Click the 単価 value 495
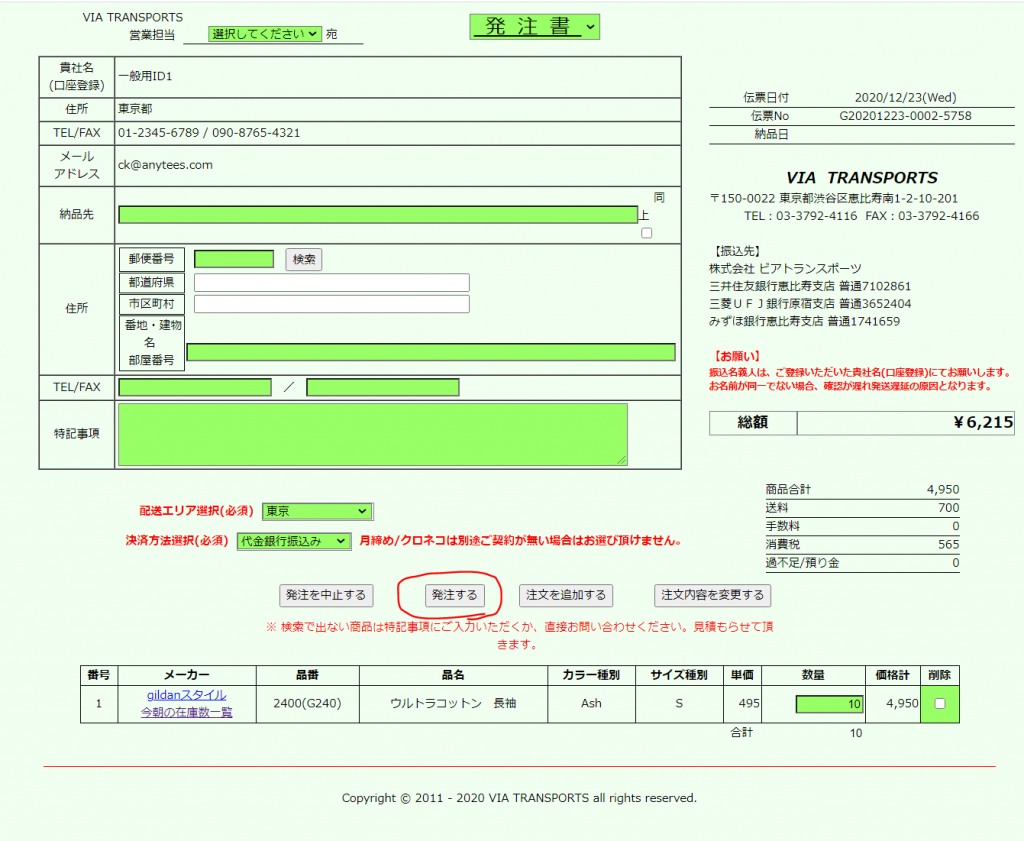1024x841 pixels. pos(748,703)
